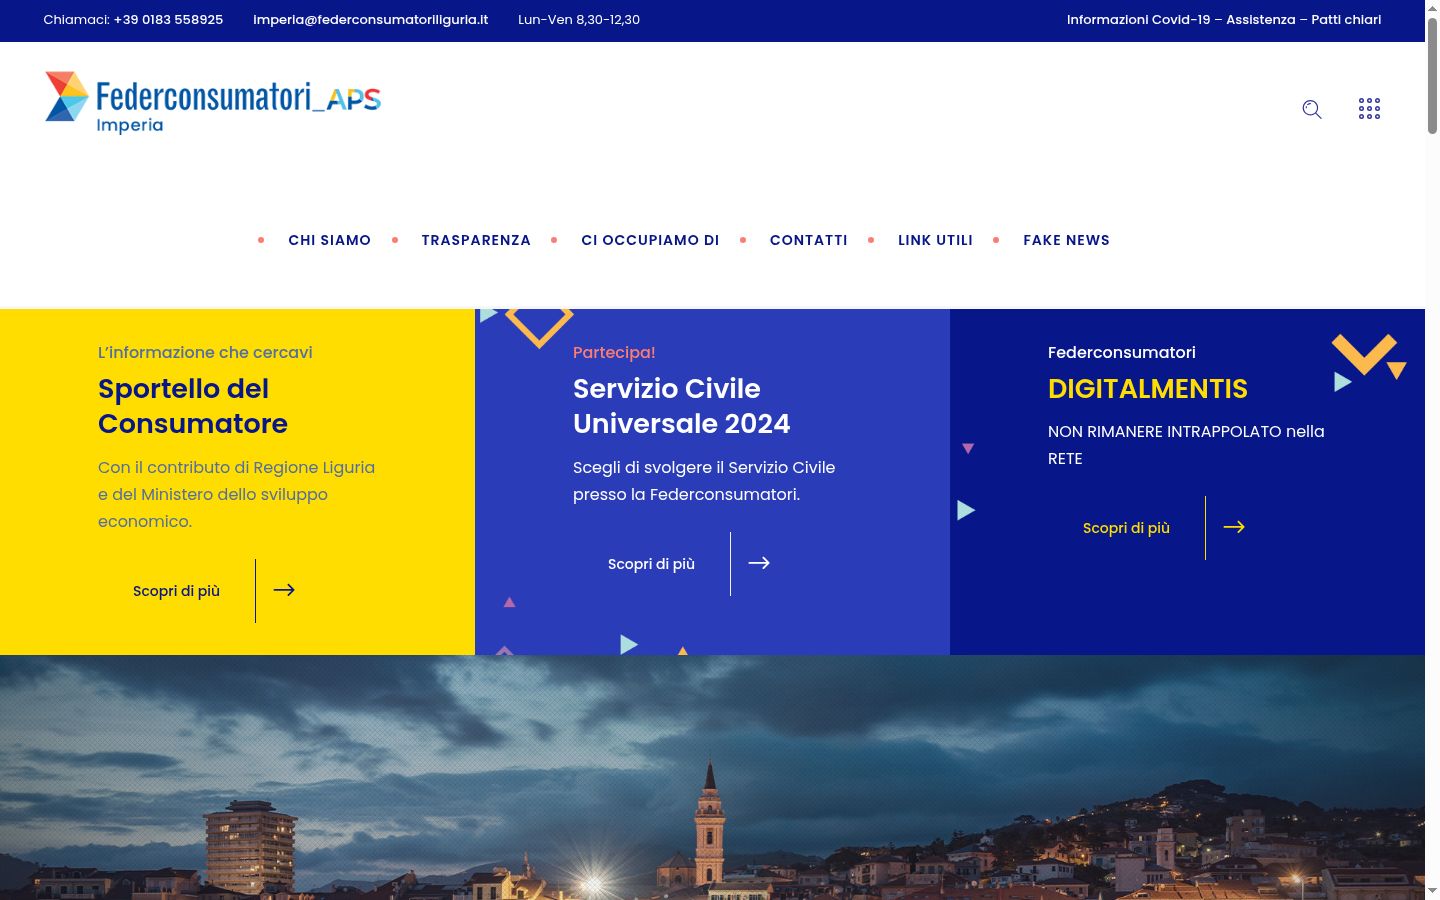This screenshot has width=1440, height=900.
Task: Click the page vertical scrollbar thumb
Action: [1432, 75]
